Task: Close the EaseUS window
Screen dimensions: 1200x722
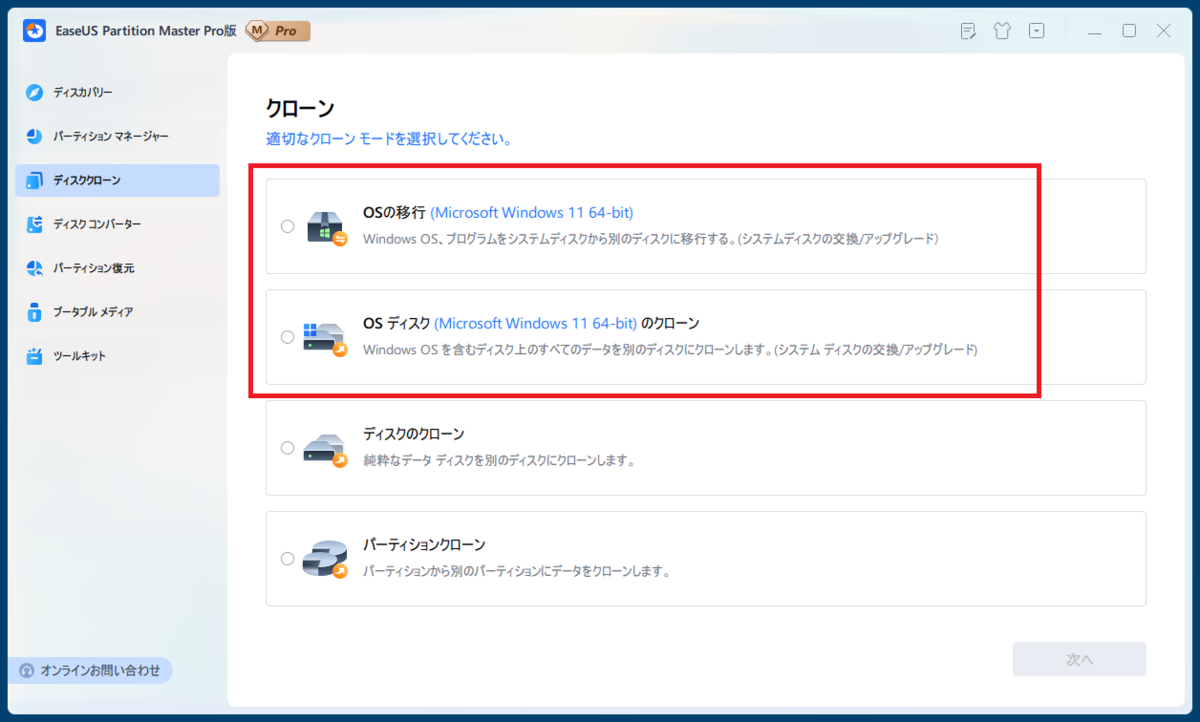Action: point(1163,31)
